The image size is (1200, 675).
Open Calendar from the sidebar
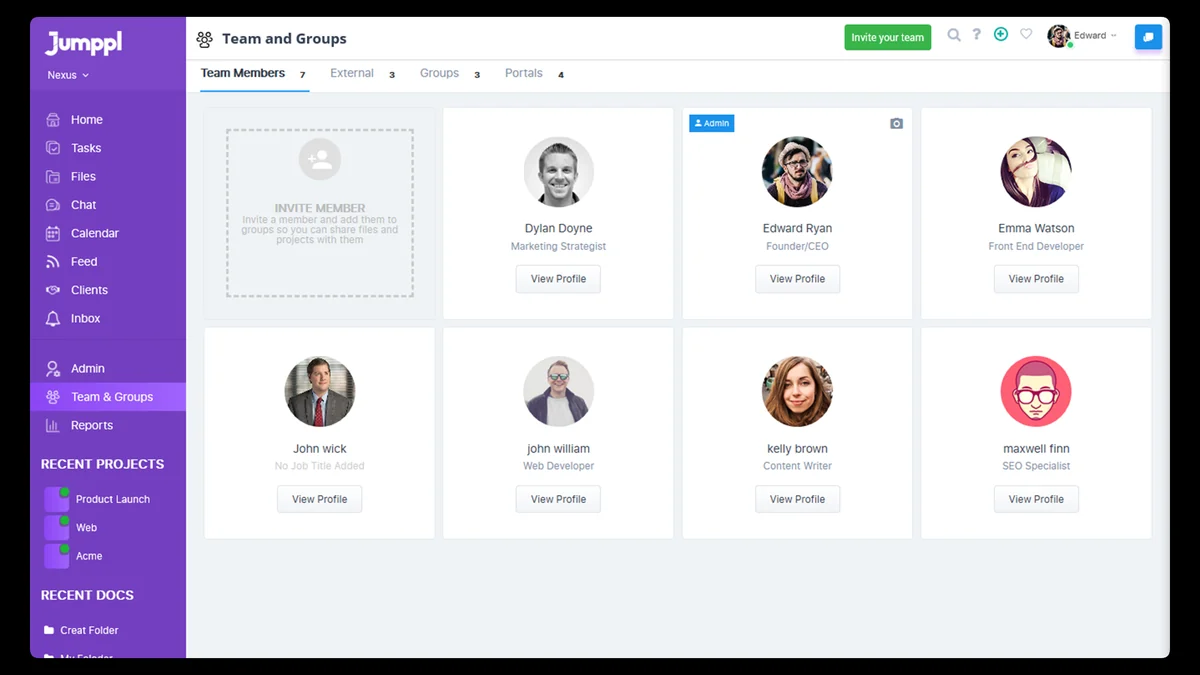[94, 233]
